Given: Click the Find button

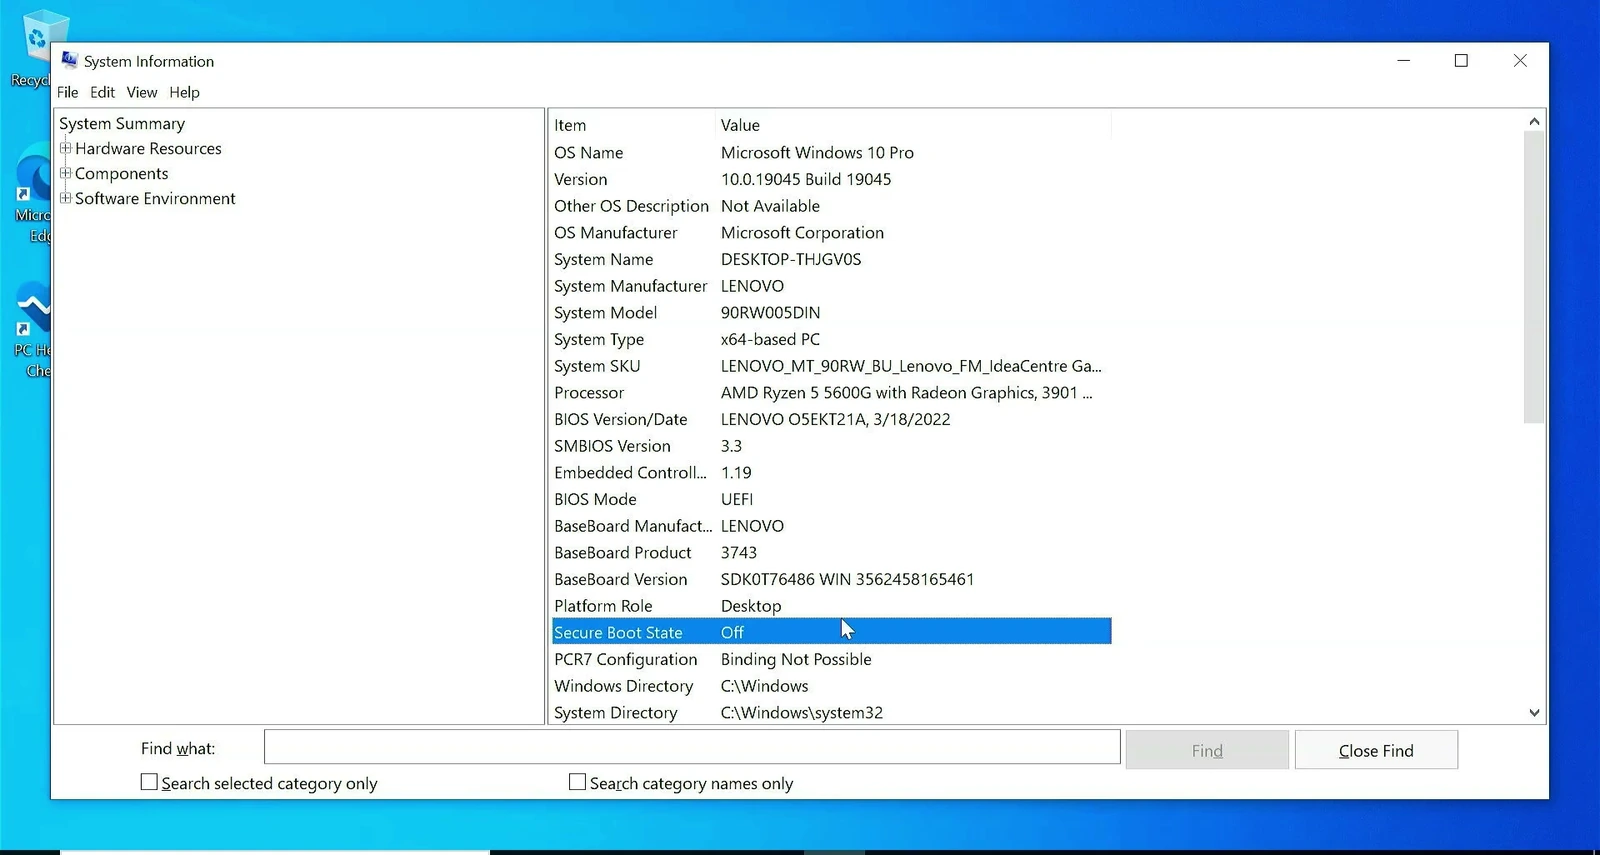Looking at the screenshot, I should click(x=1207, y=750).
